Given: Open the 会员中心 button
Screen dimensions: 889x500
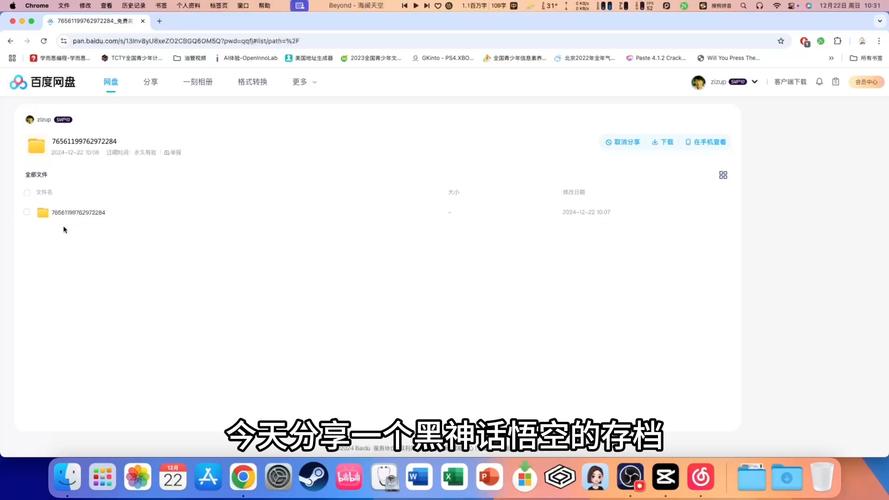Looking at the screenshot, I should pos(866,82).
